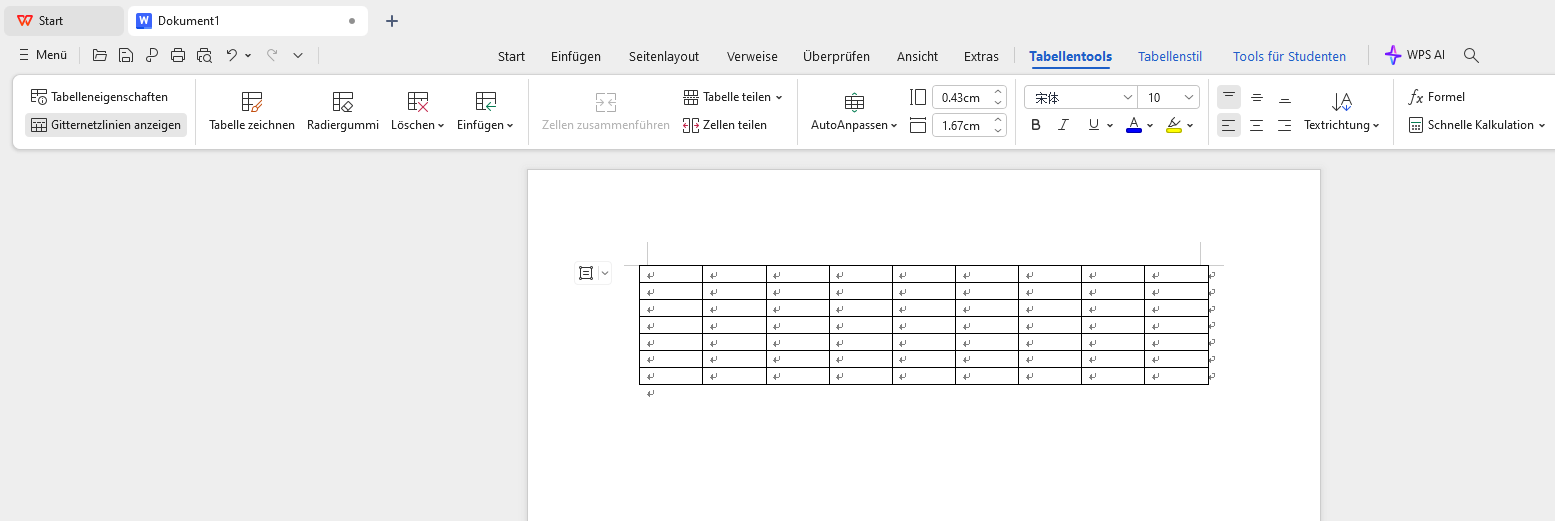This screenshot has height=521, width=1555.
Task: Apply the blue font color button
Action: click(1133, 125)
